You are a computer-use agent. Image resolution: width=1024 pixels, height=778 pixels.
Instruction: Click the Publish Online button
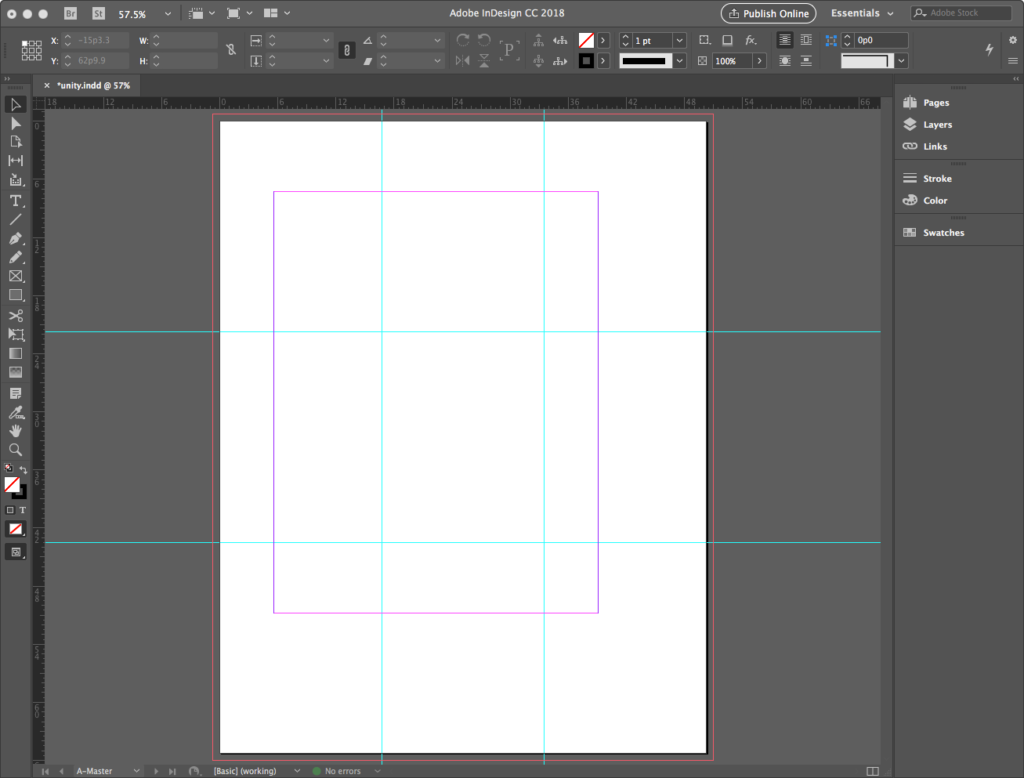(768, 14)
